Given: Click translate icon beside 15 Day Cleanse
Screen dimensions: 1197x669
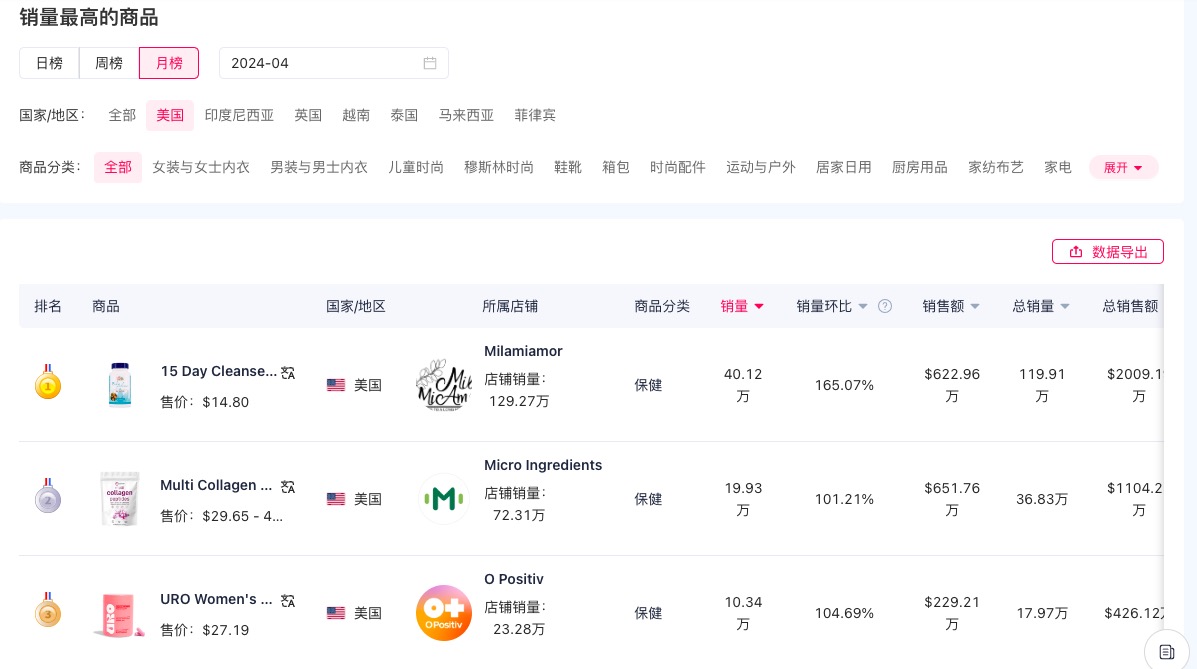Looking at the screenshot, I should (288, 372).
